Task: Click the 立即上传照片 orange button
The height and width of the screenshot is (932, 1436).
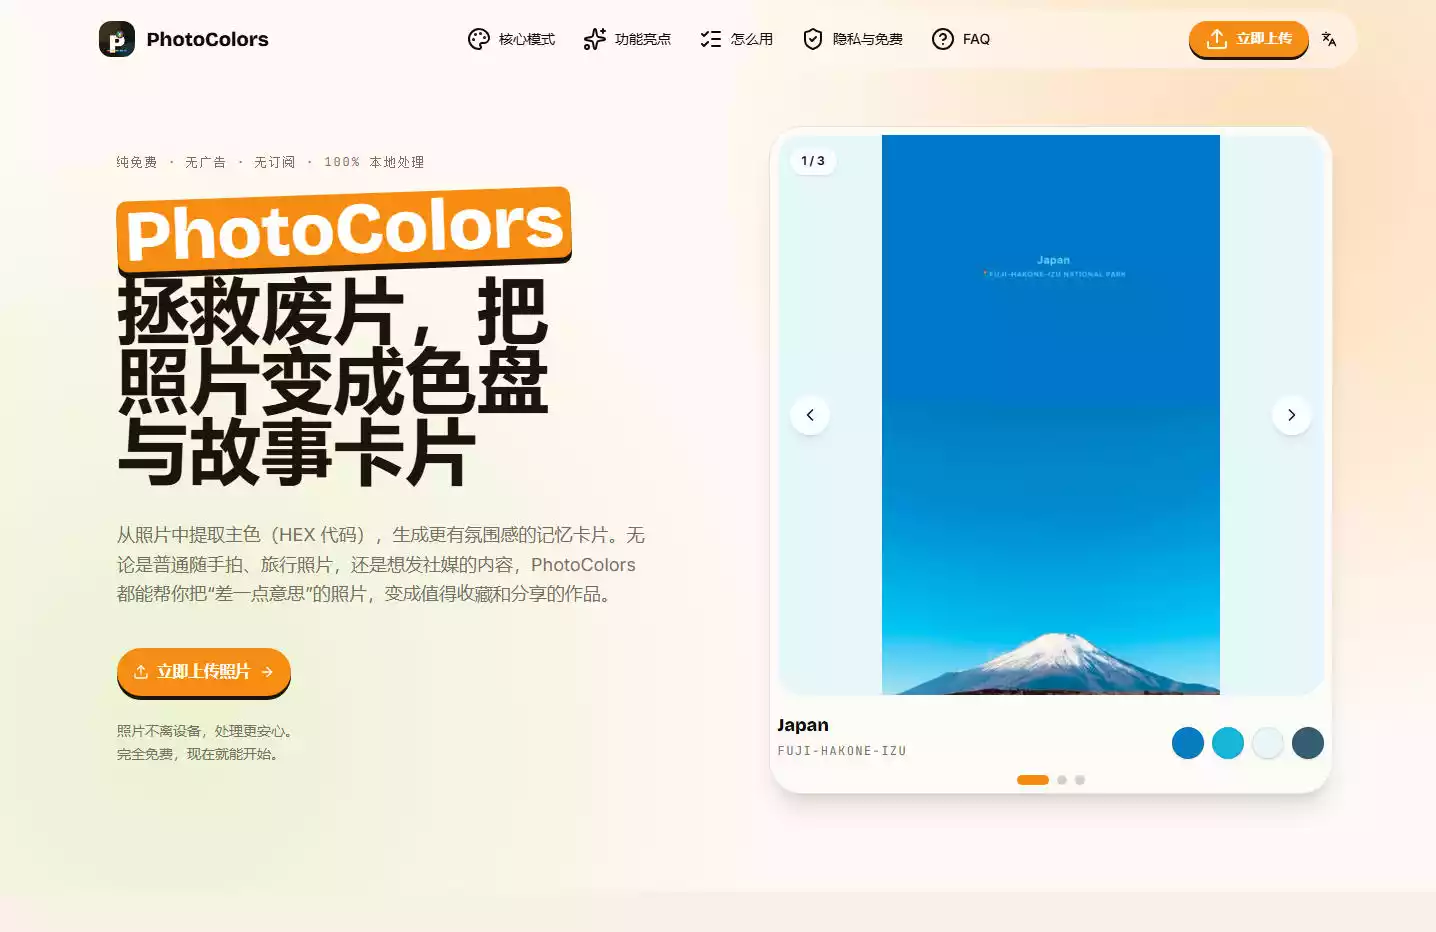Action: click(204, 672)
